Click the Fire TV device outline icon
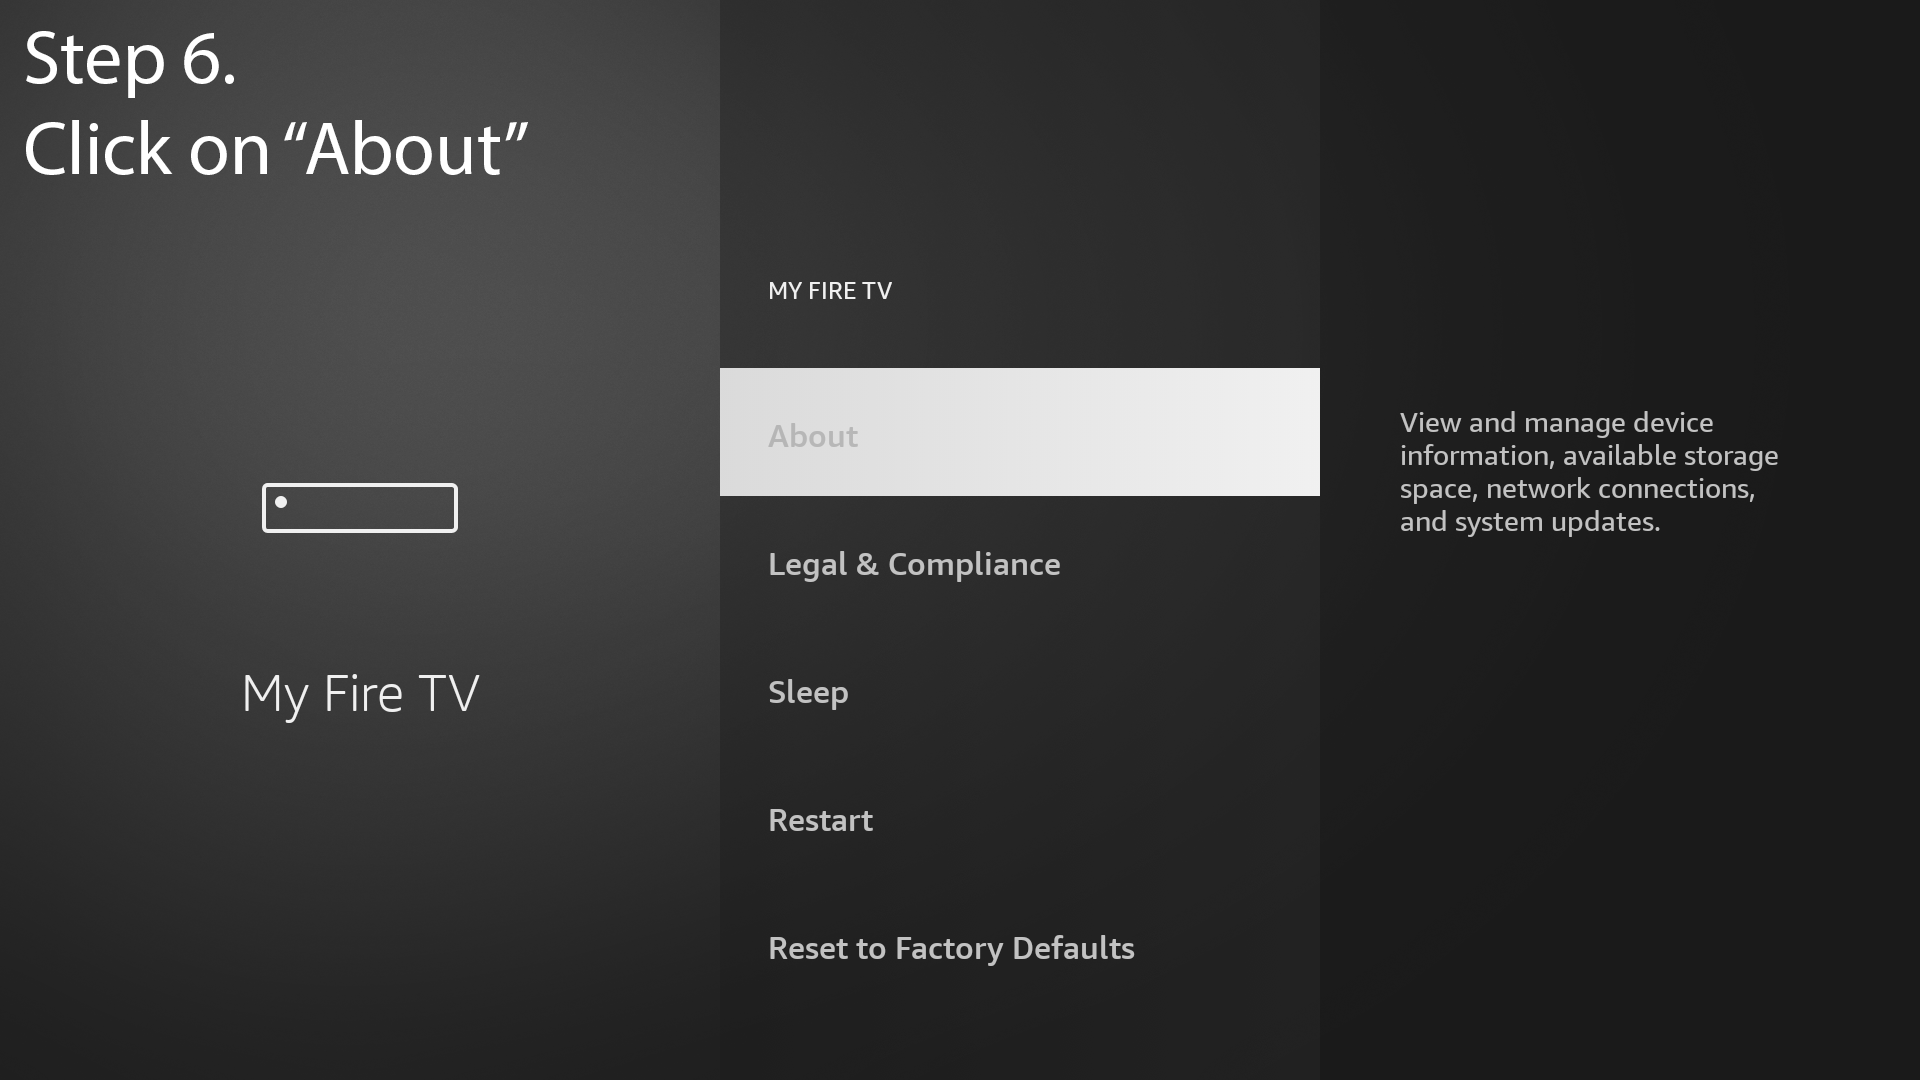Screen dimensions: 1920x1080 pos(360,508)
